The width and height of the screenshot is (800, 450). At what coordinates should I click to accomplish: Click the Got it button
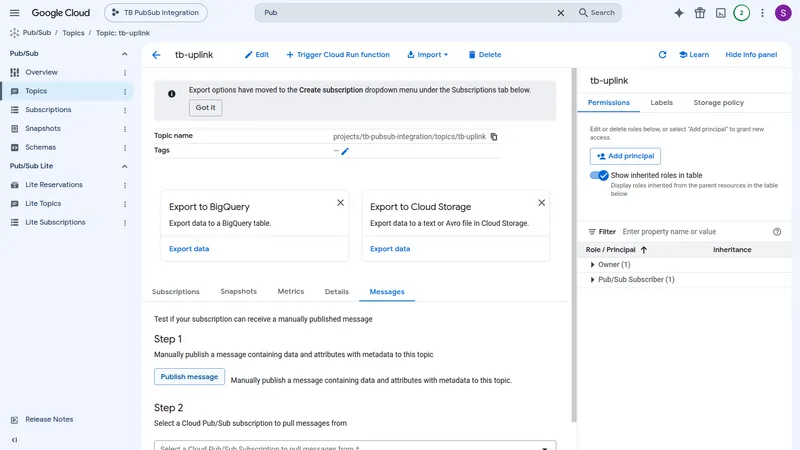206,108
